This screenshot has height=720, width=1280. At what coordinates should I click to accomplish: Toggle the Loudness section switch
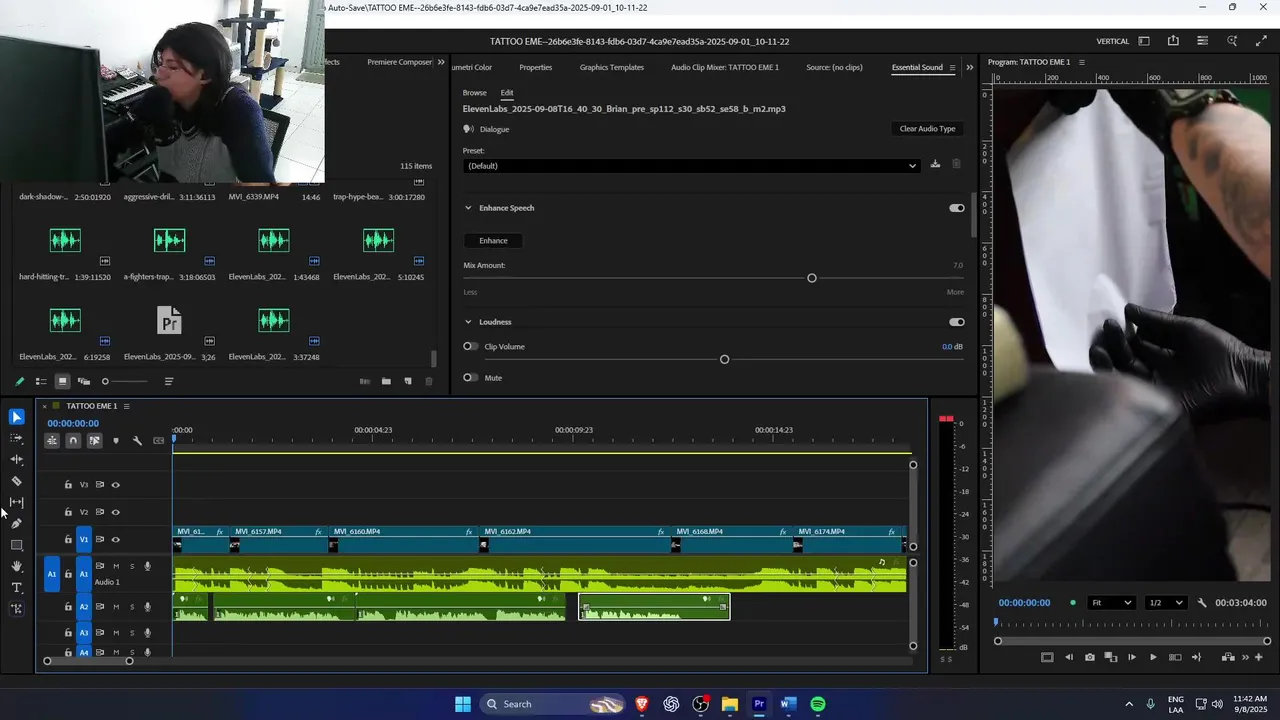957,322
